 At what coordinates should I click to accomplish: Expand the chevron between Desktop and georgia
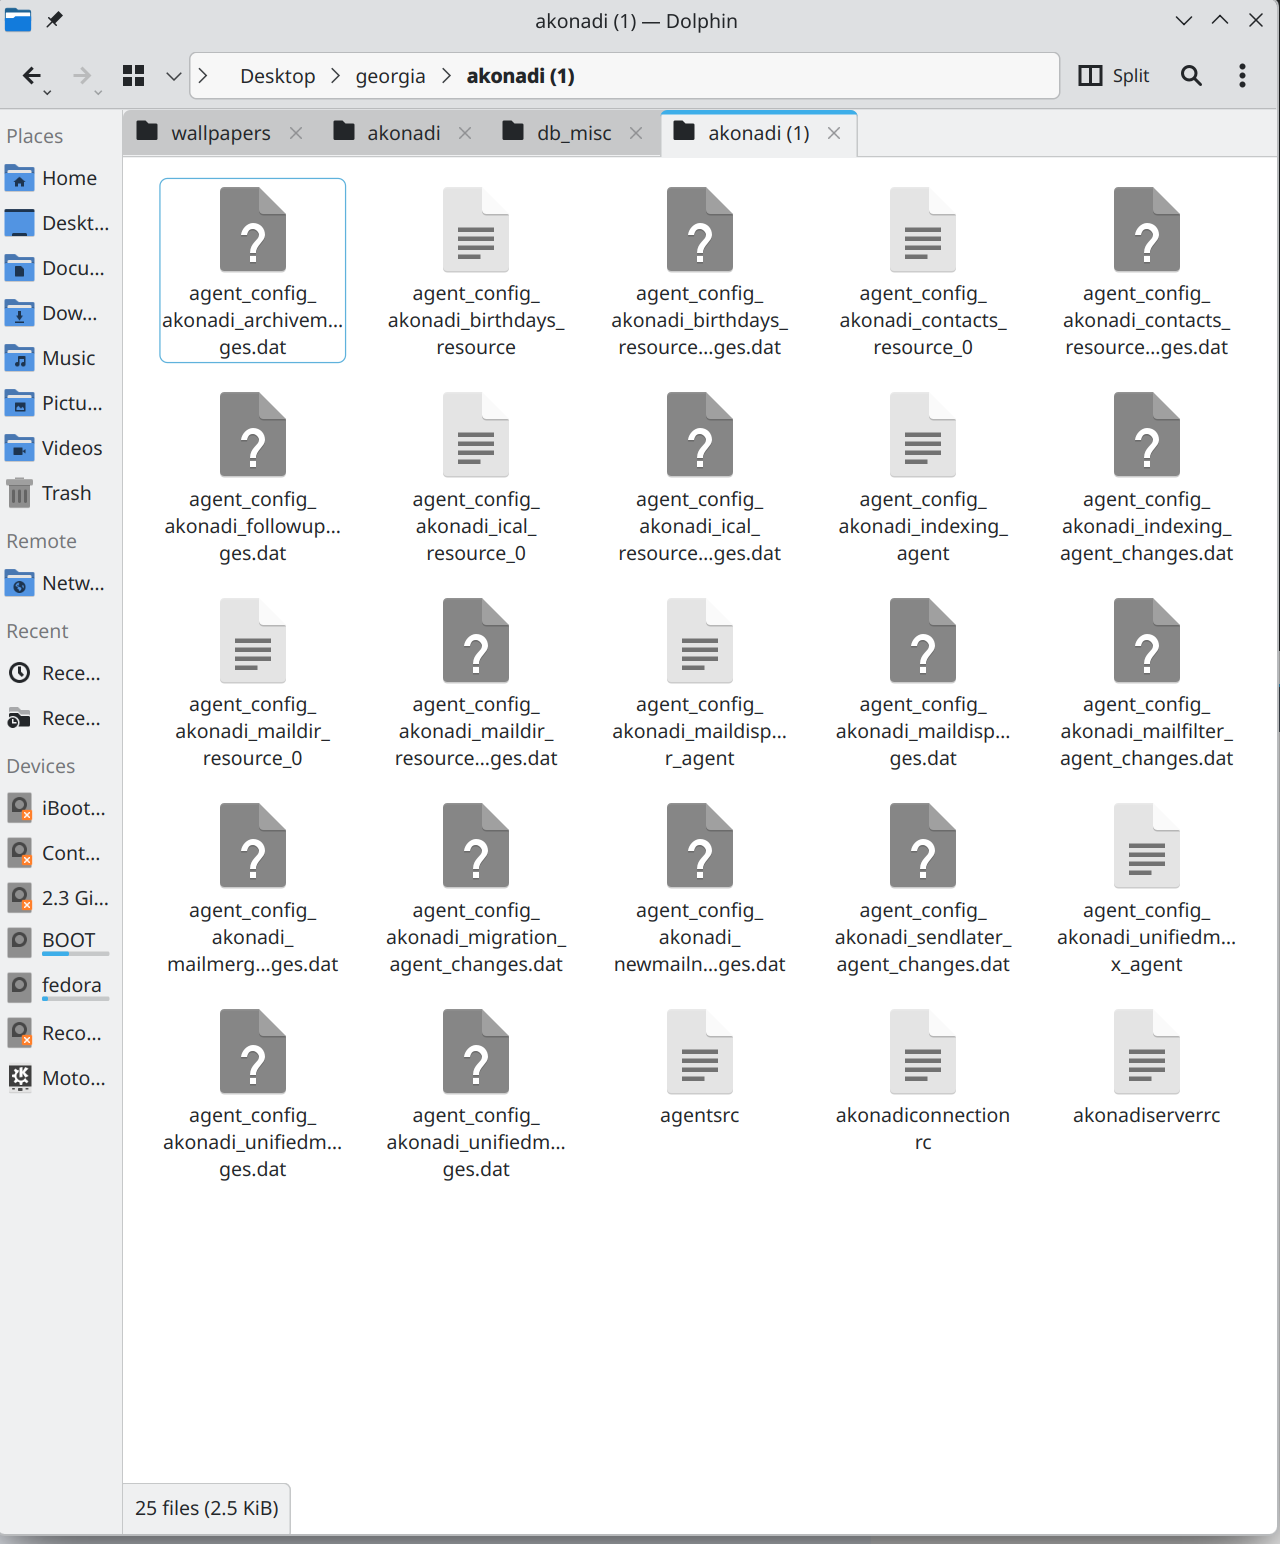pos(335,76)
